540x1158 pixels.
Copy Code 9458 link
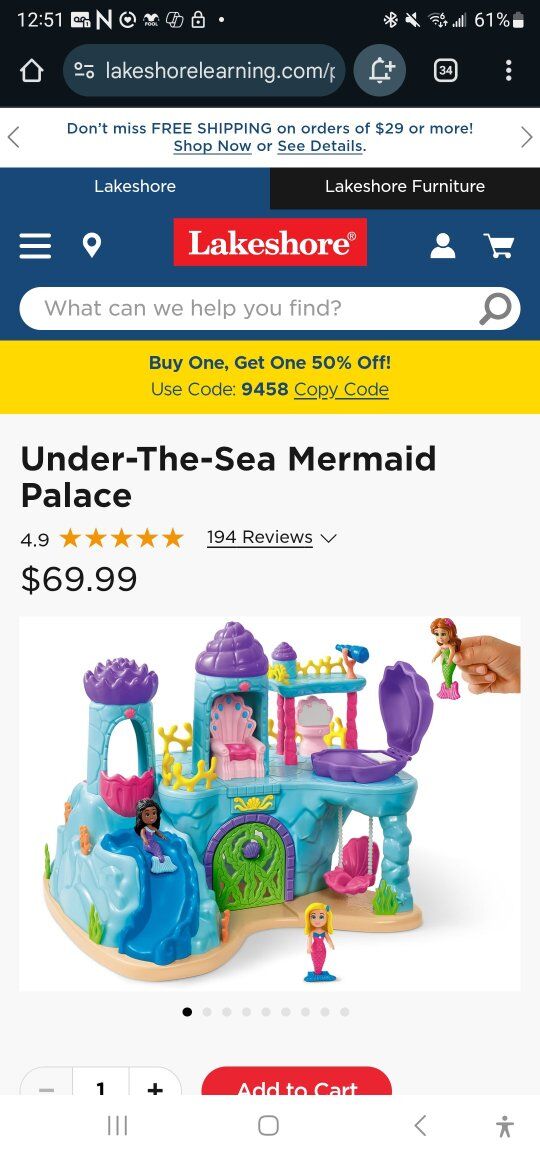click(341, 389)
